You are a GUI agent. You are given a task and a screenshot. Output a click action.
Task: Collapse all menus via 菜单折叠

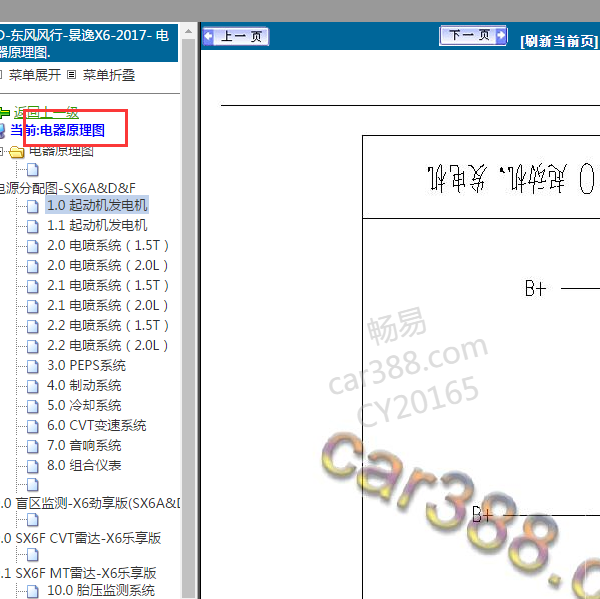point(108,75)
